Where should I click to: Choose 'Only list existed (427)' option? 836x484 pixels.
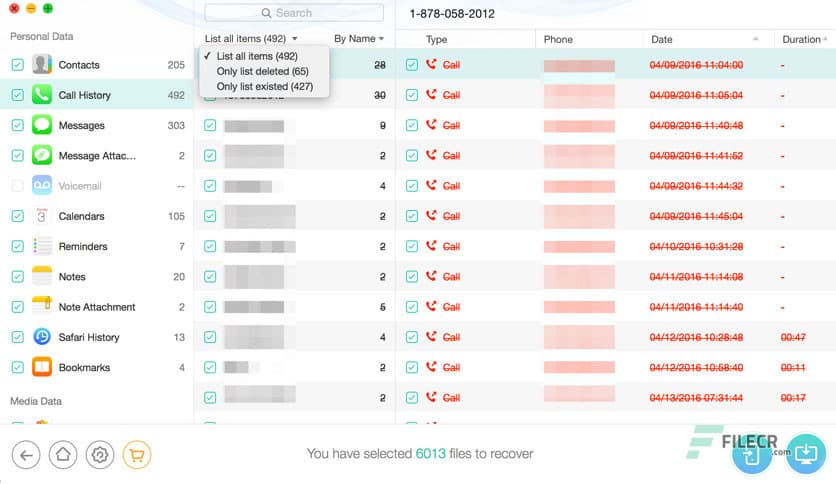(264, 87)
